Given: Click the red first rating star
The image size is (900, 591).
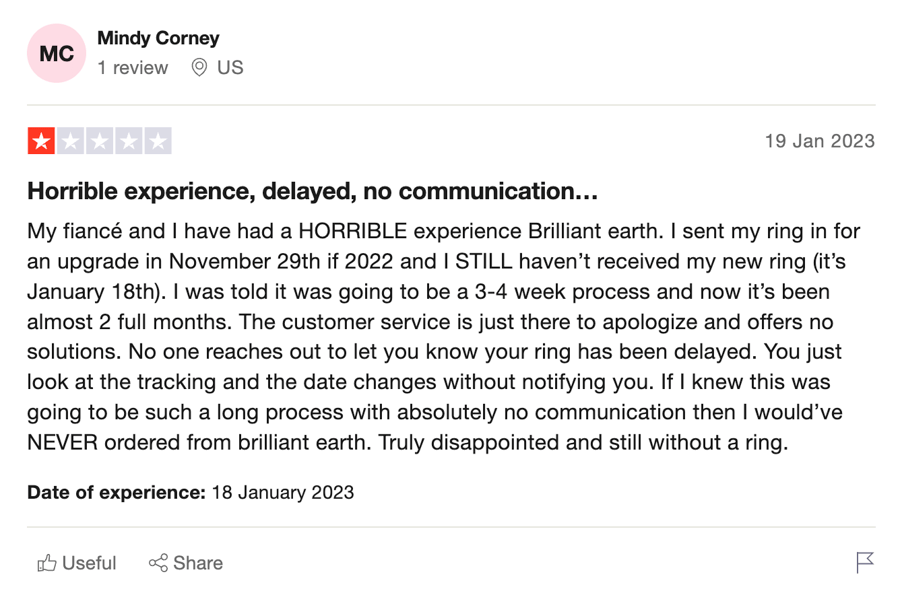Looking at the screenshot, I should pyautogui.click(x=41, y=141).
